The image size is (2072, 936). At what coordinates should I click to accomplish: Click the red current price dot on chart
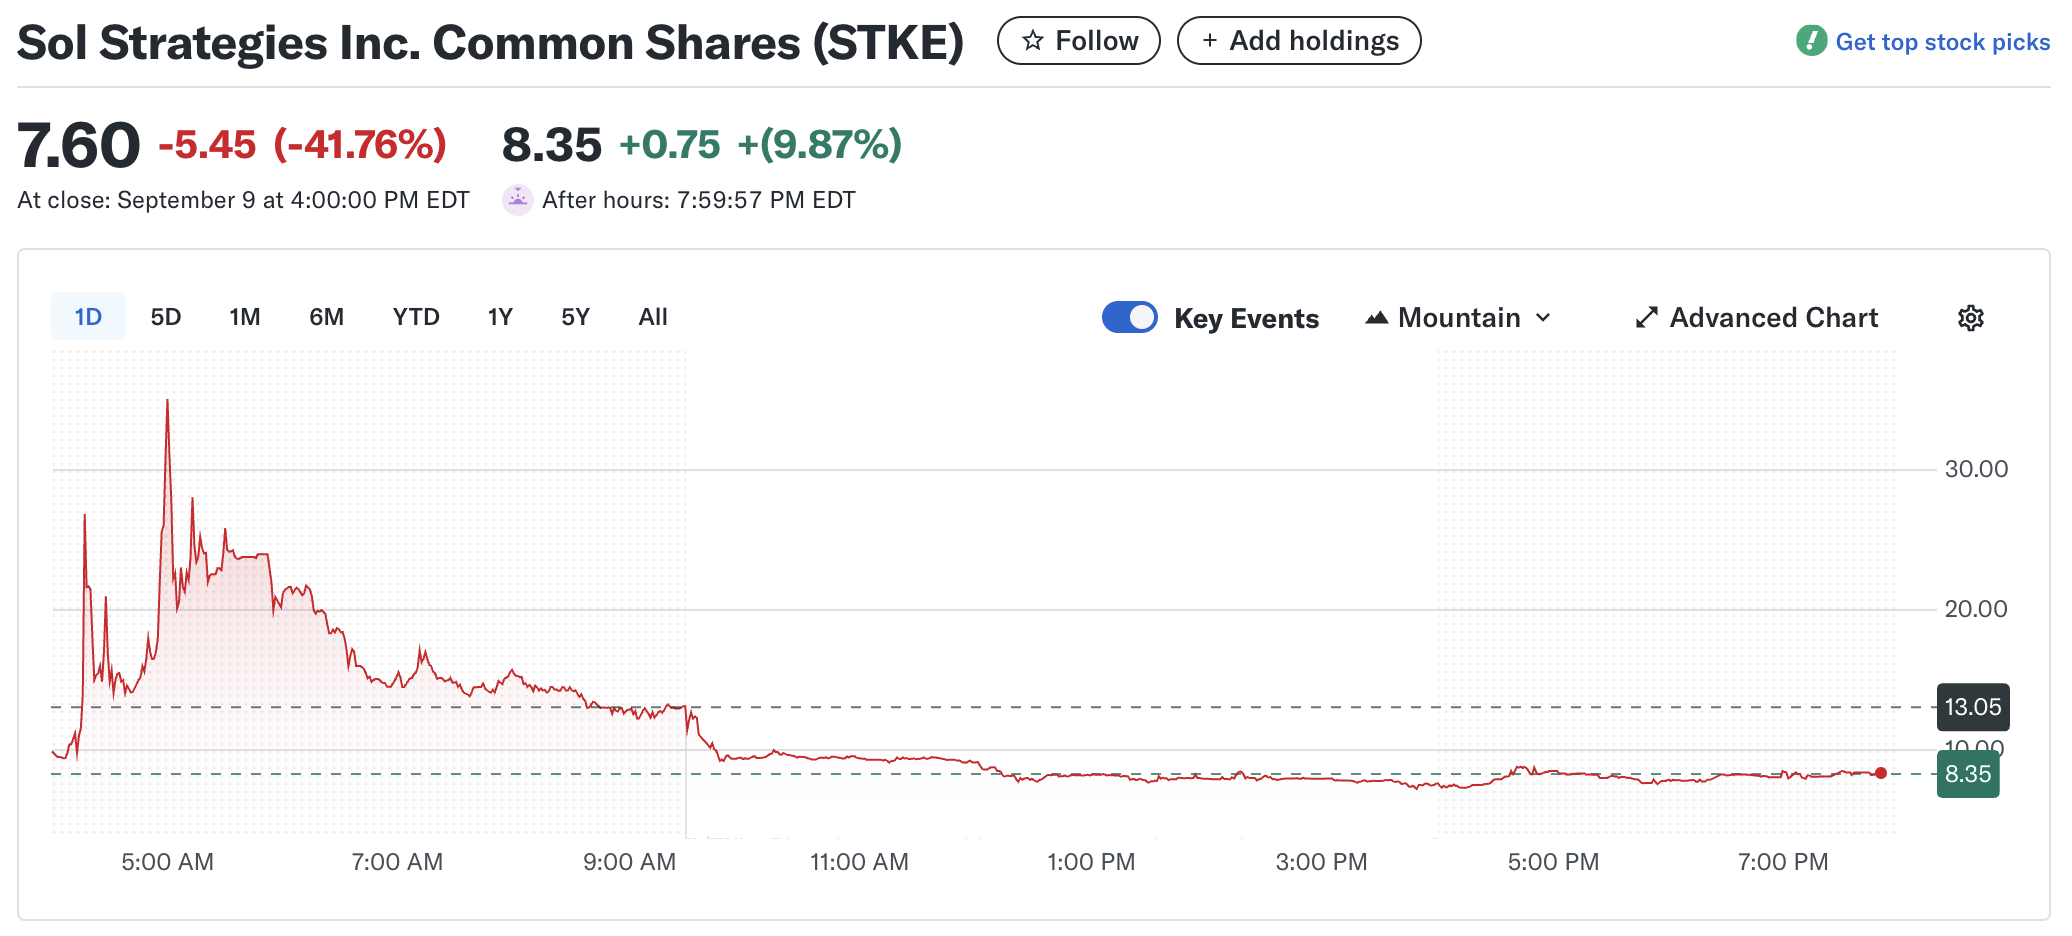click(x=1881, y=773)
